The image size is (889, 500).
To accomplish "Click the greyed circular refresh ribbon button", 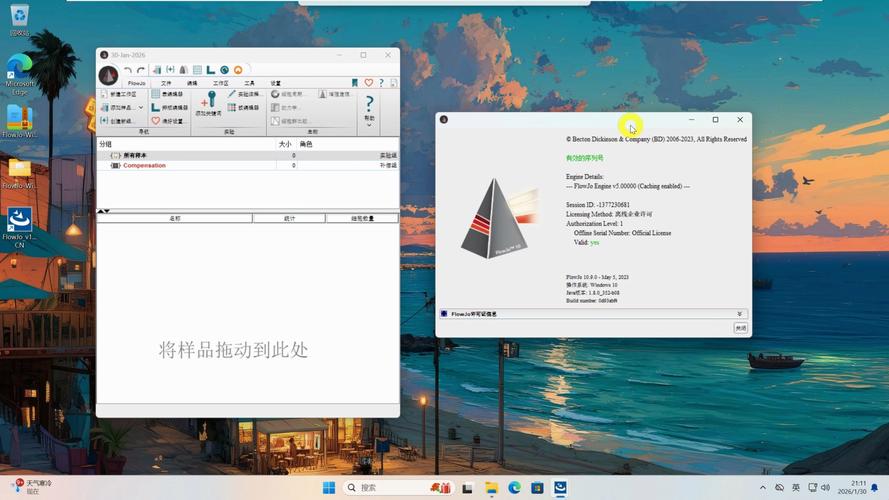I will [x=287, y=94].
